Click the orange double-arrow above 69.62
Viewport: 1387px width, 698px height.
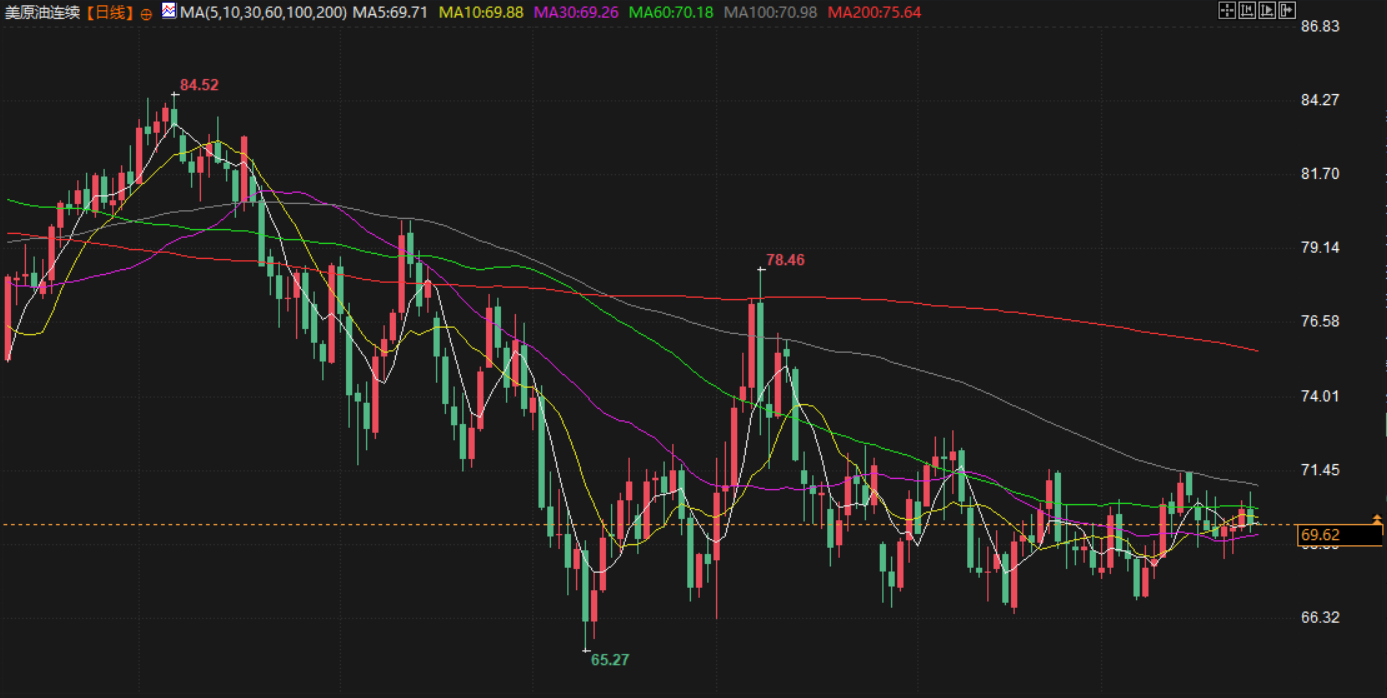point(1378,519)
